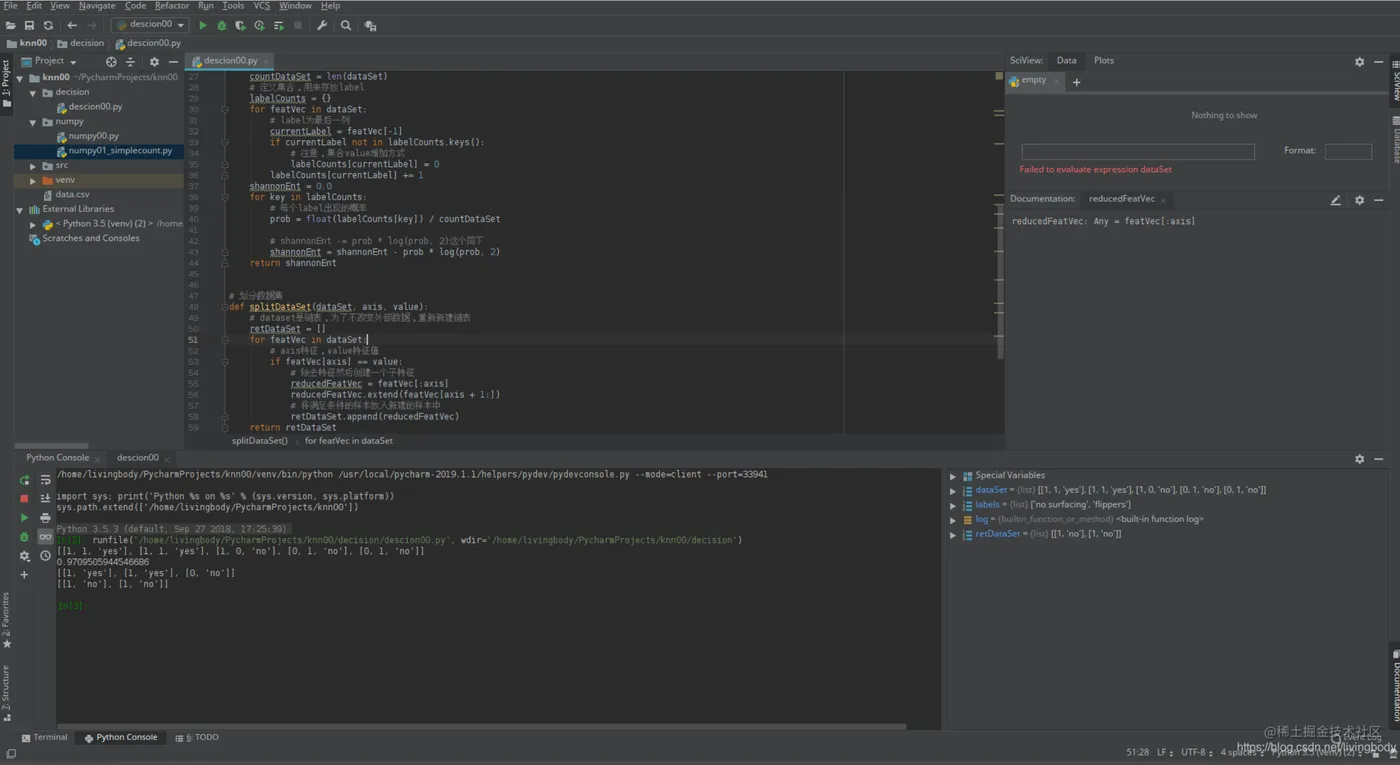Open the descion00 run configuration dropdown
The image size is (1400, 765).
[150, 25]
